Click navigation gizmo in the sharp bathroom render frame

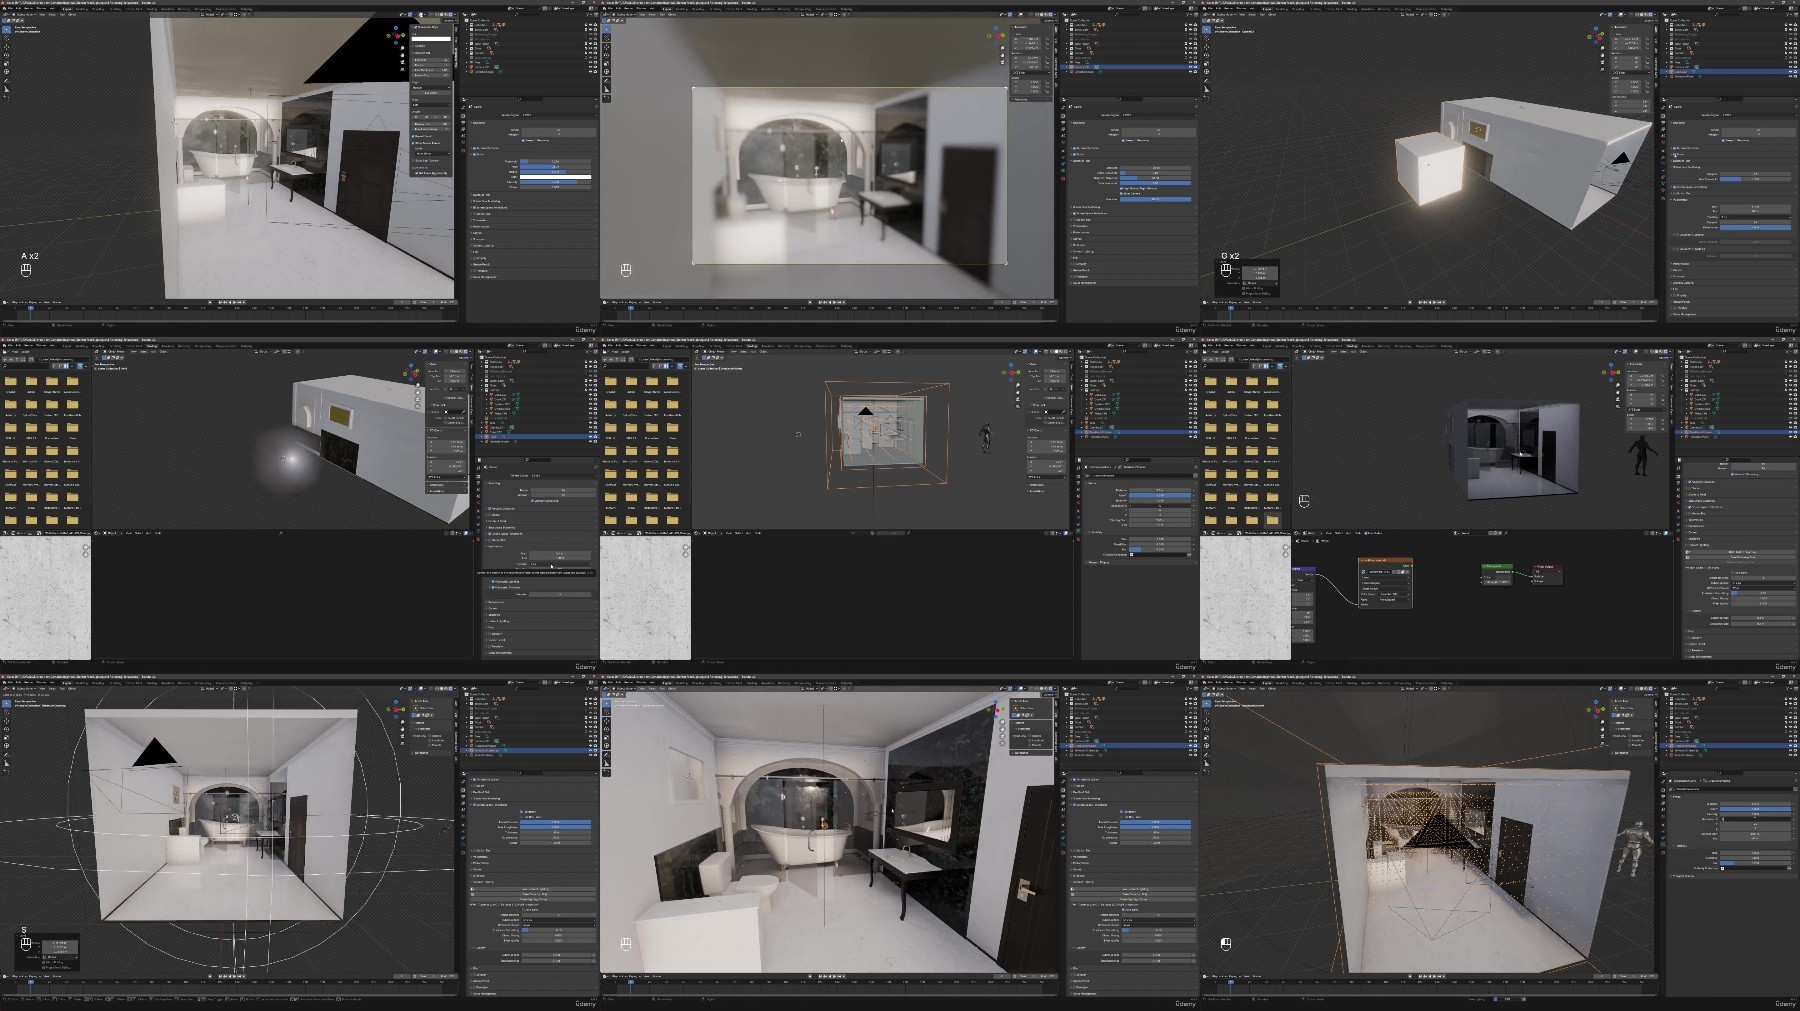point(997,709)
